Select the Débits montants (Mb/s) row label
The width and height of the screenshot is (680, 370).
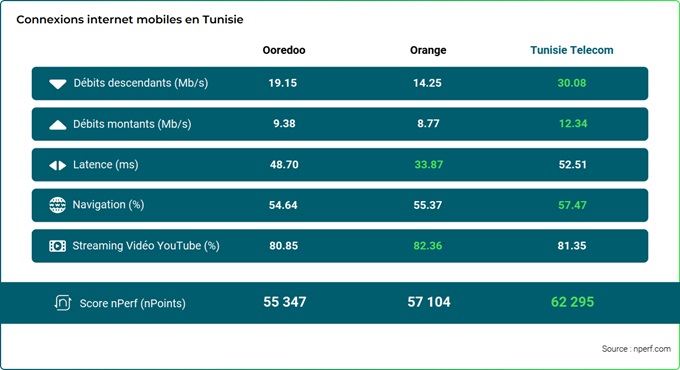(x=132, y=124)
